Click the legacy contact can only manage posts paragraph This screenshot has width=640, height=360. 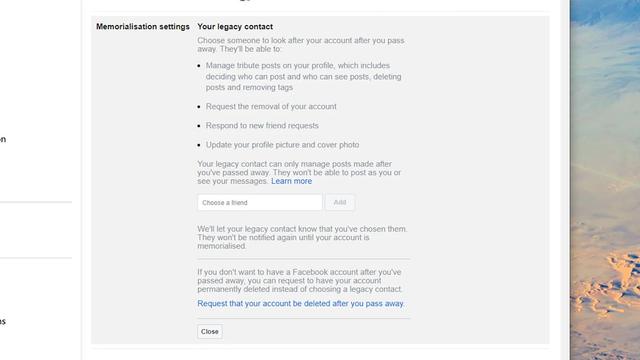tap(299, 172)
